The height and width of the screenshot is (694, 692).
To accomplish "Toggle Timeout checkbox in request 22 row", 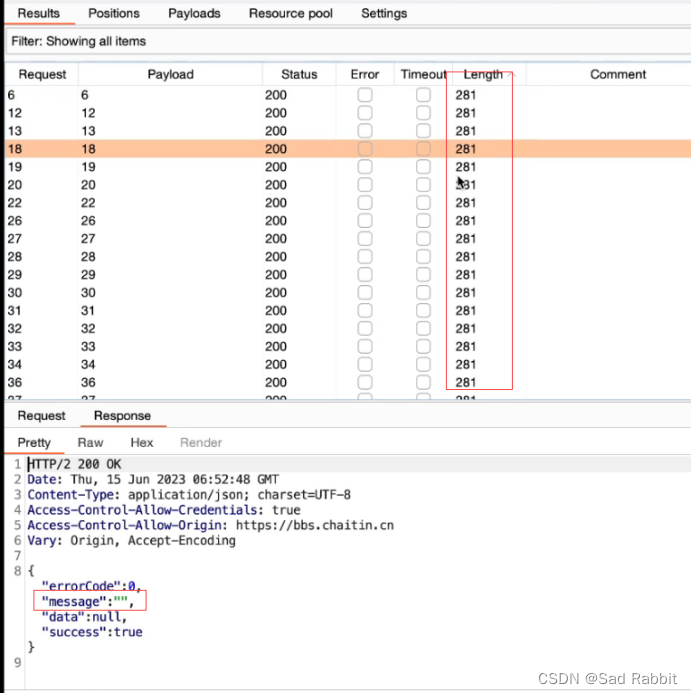I will point(423,203).
